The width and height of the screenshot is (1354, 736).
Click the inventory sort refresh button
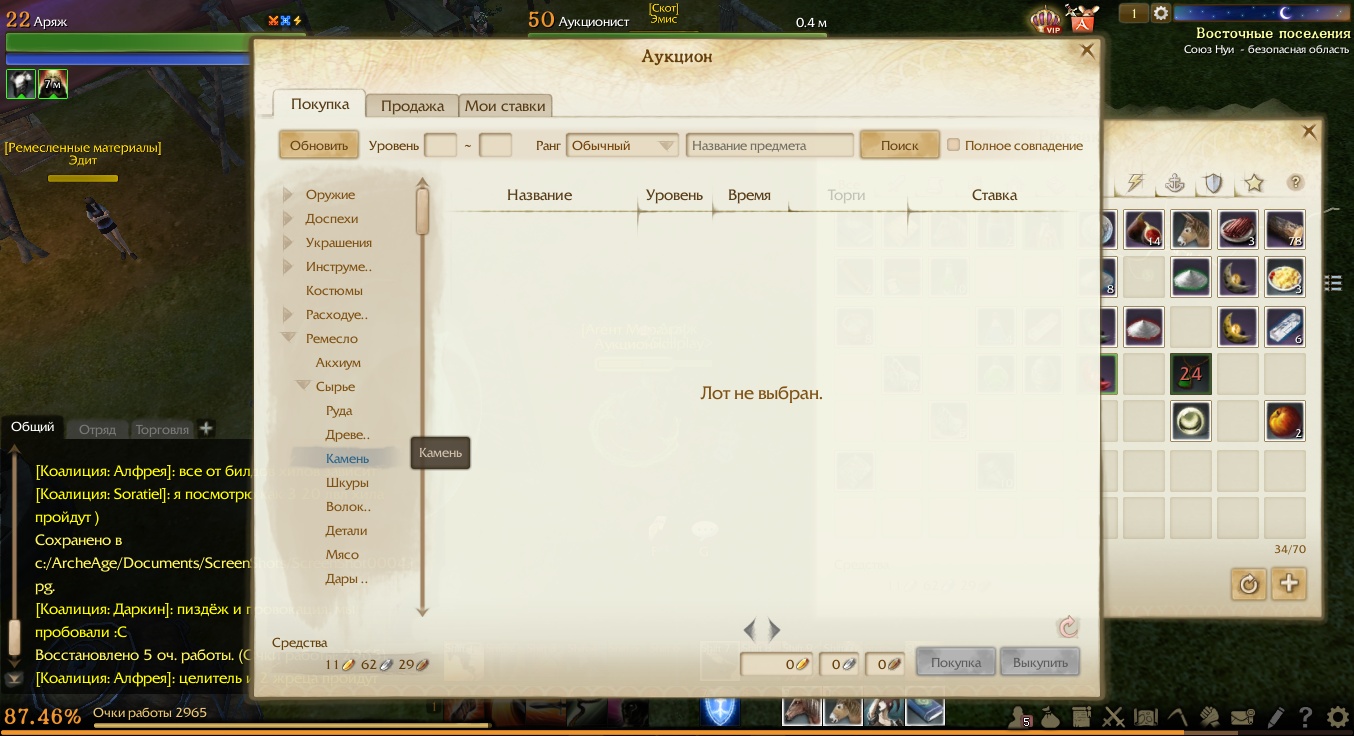point(1248,583)
